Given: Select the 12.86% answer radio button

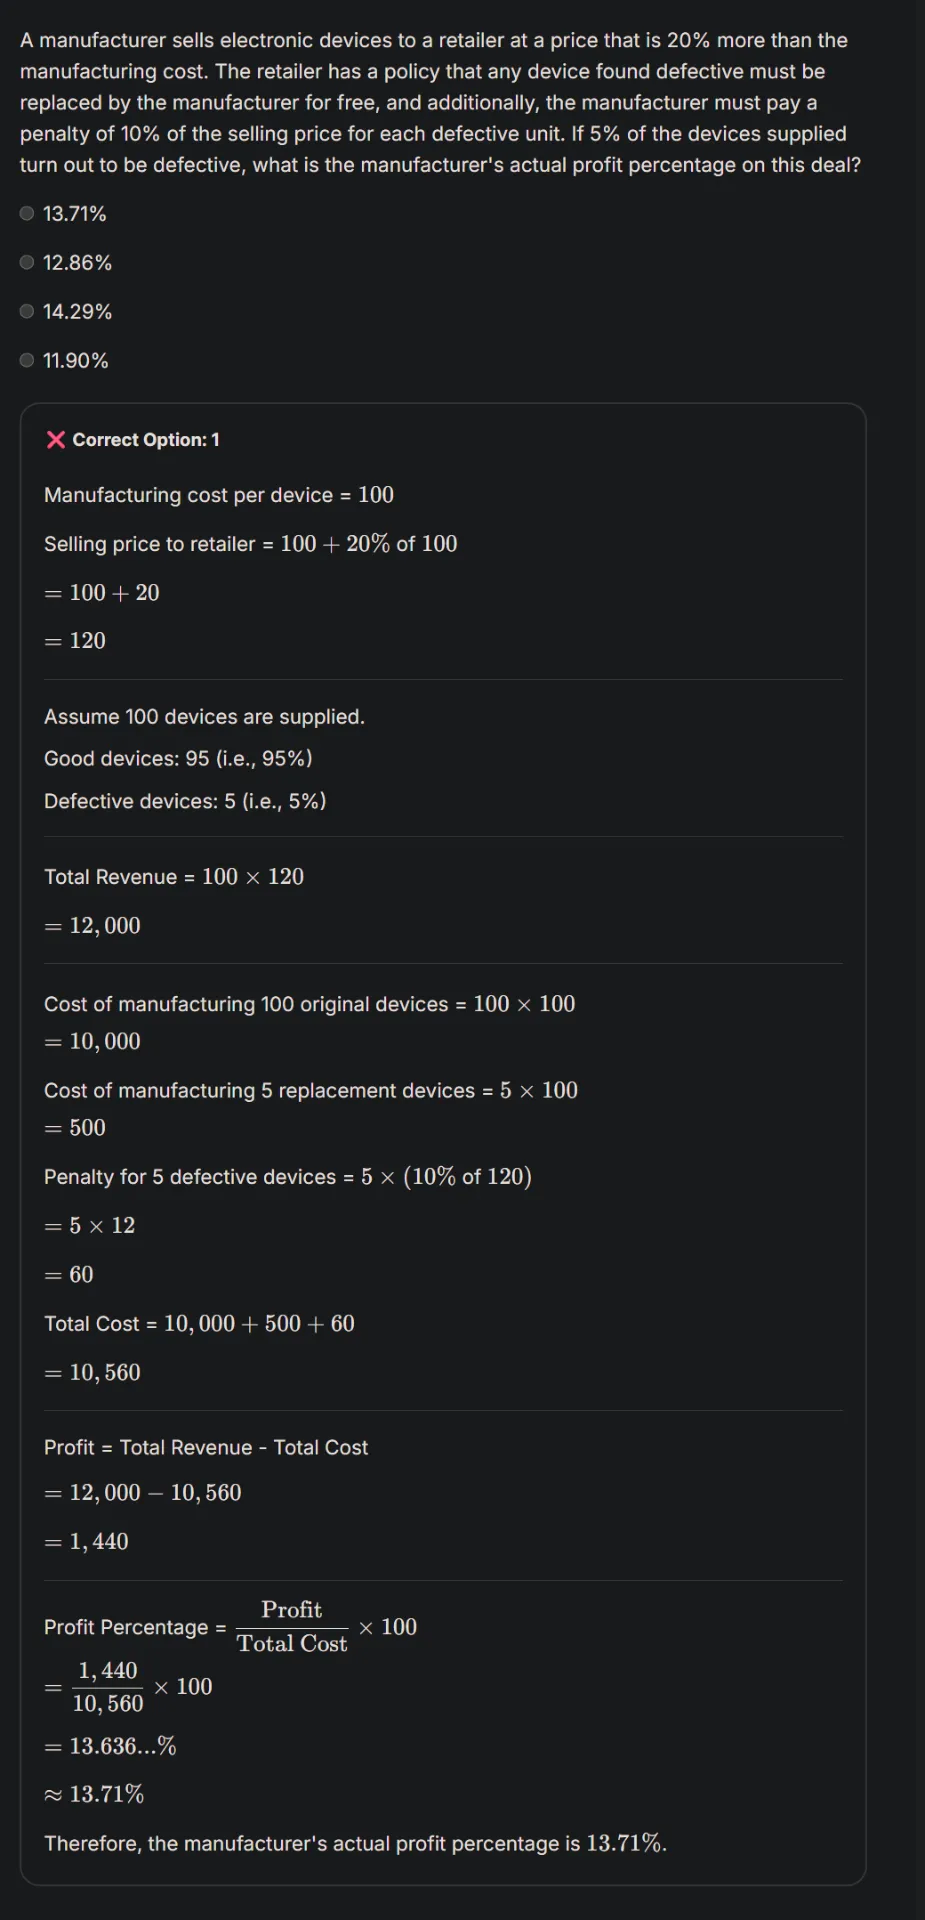Looking at the screenshot, I should point(27,262).
